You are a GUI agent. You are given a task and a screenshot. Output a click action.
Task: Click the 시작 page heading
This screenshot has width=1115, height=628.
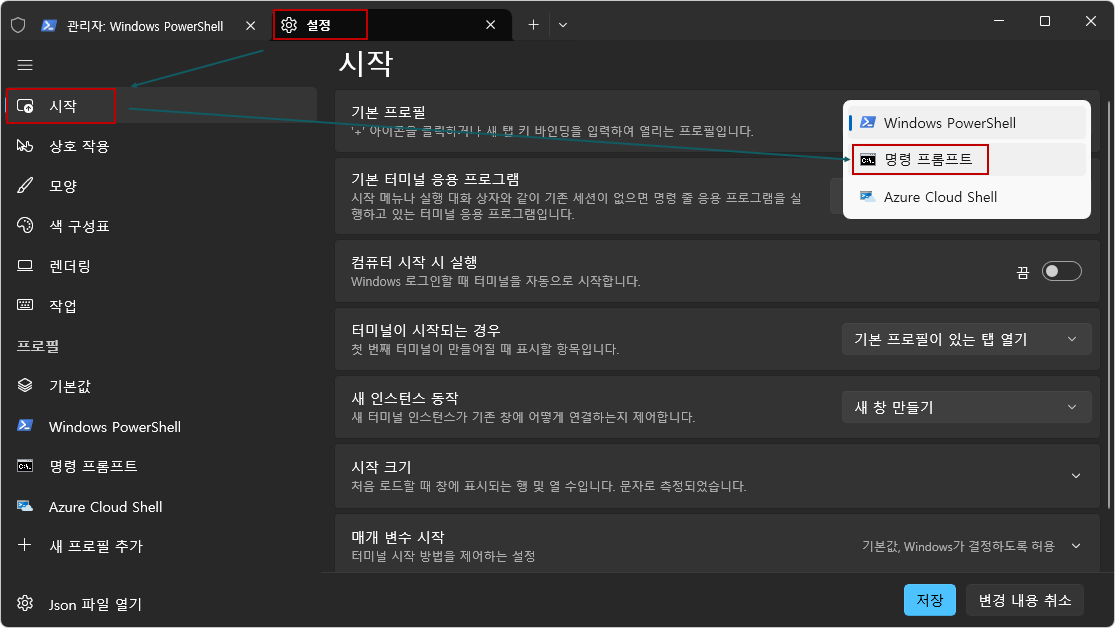(366, 63)
